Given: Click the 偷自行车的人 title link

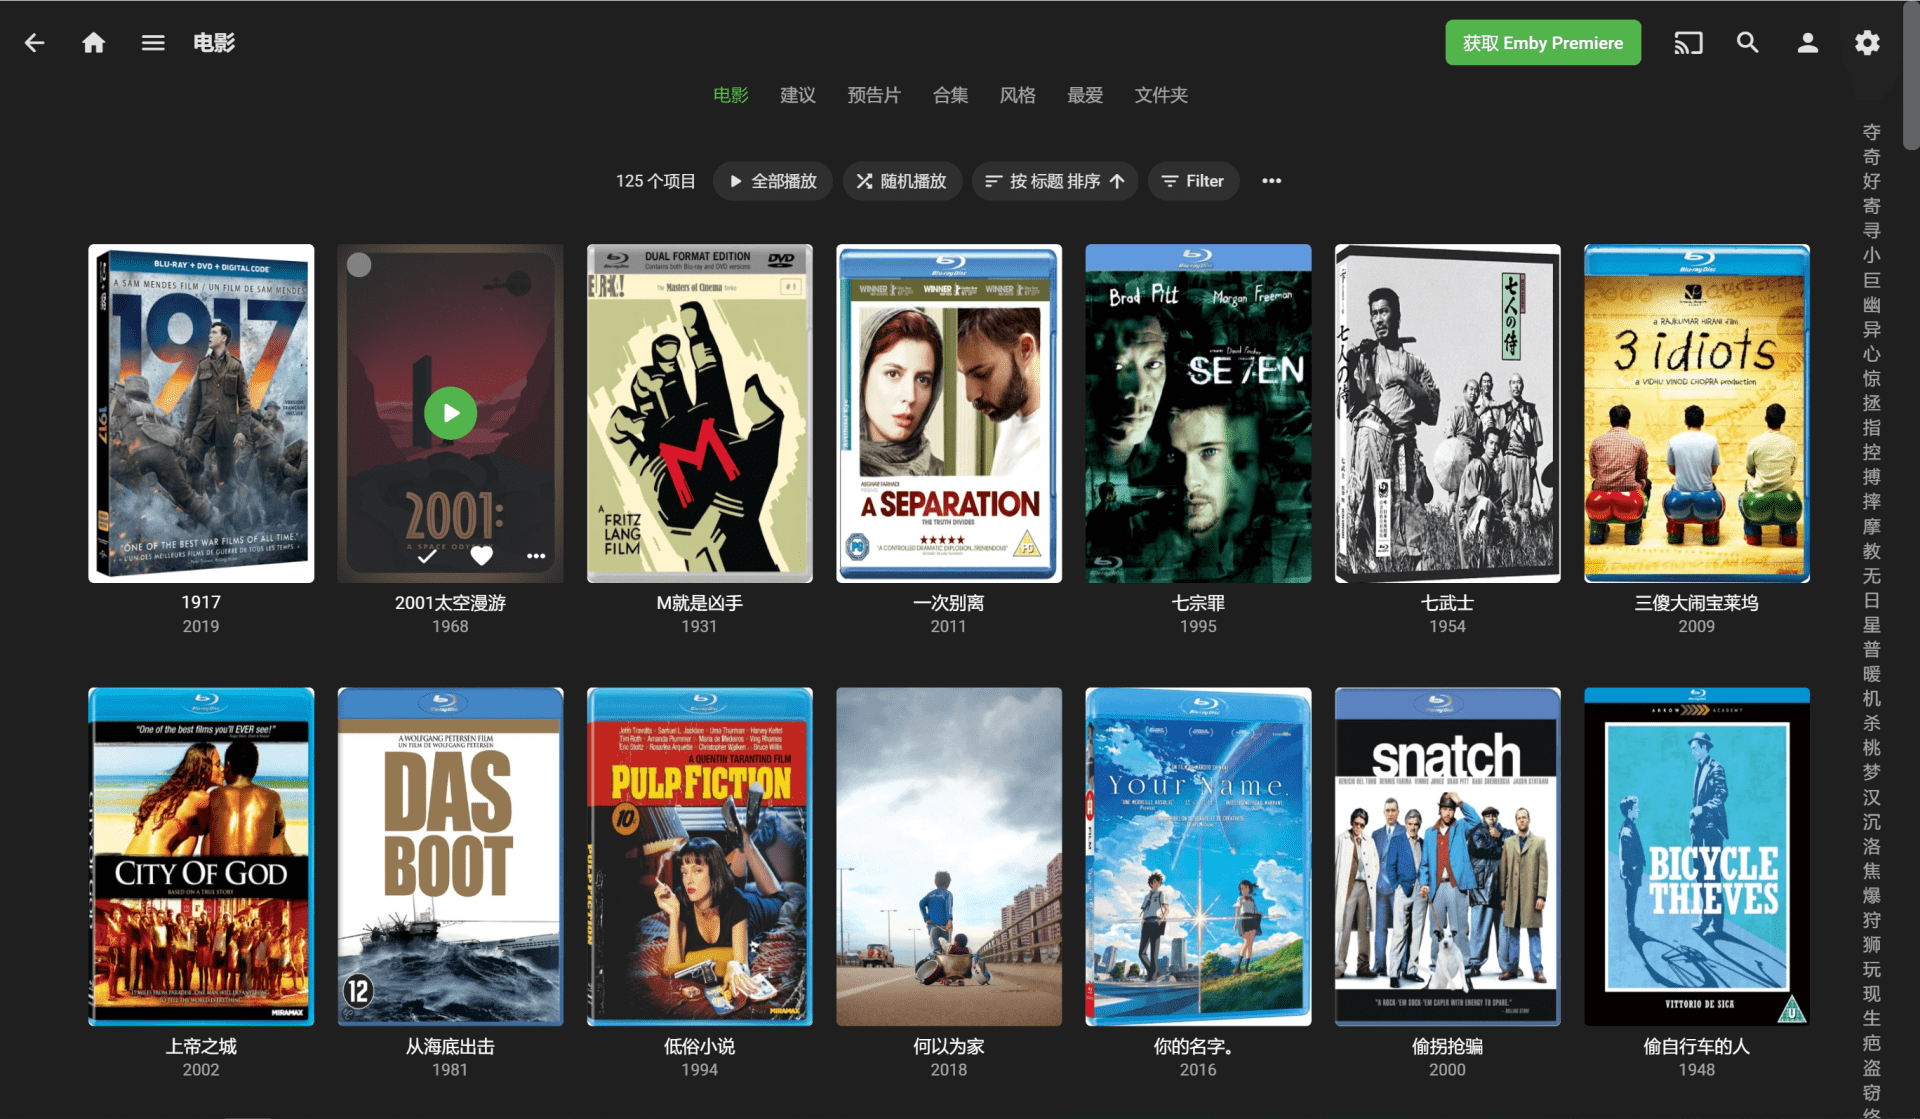Looking at the screenshot, I should point(1697,1046).
